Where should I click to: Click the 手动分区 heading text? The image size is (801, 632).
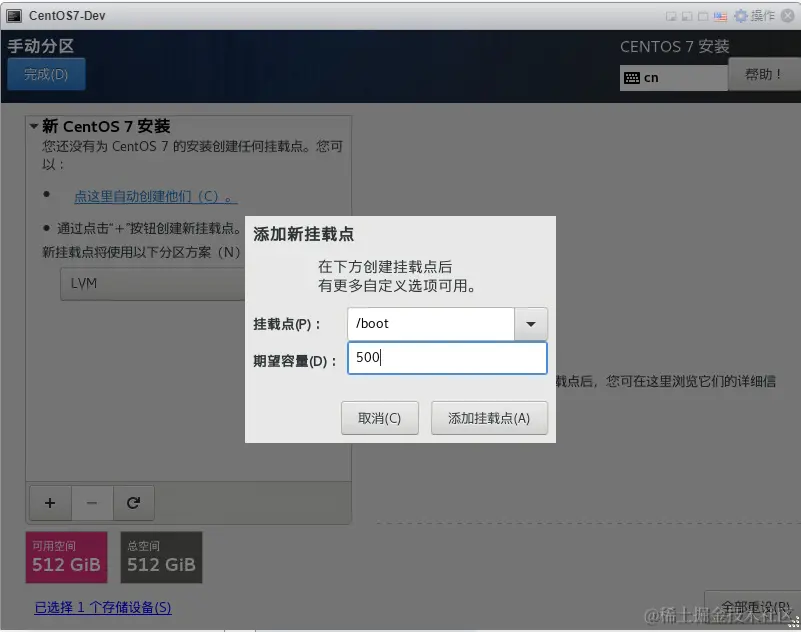coord(41,46)
